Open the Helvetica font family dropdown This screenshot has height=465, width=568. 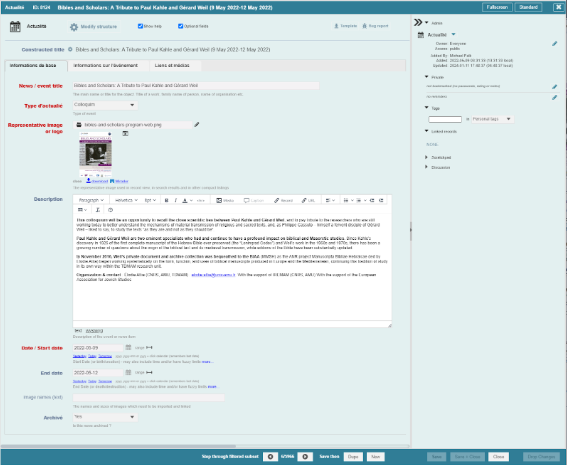[x=126, y=200]
